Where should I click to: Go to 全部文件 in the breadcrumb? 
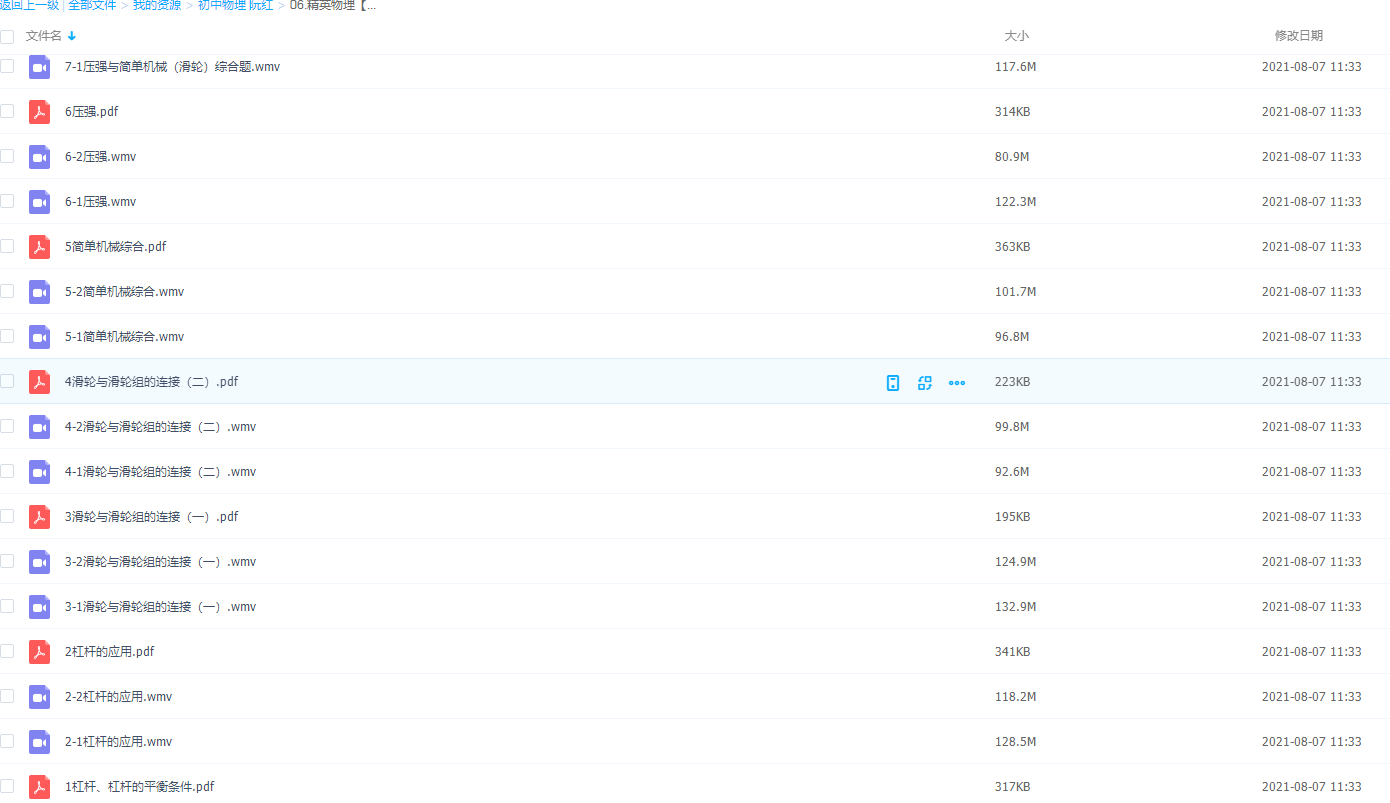[x=92, y=5]
